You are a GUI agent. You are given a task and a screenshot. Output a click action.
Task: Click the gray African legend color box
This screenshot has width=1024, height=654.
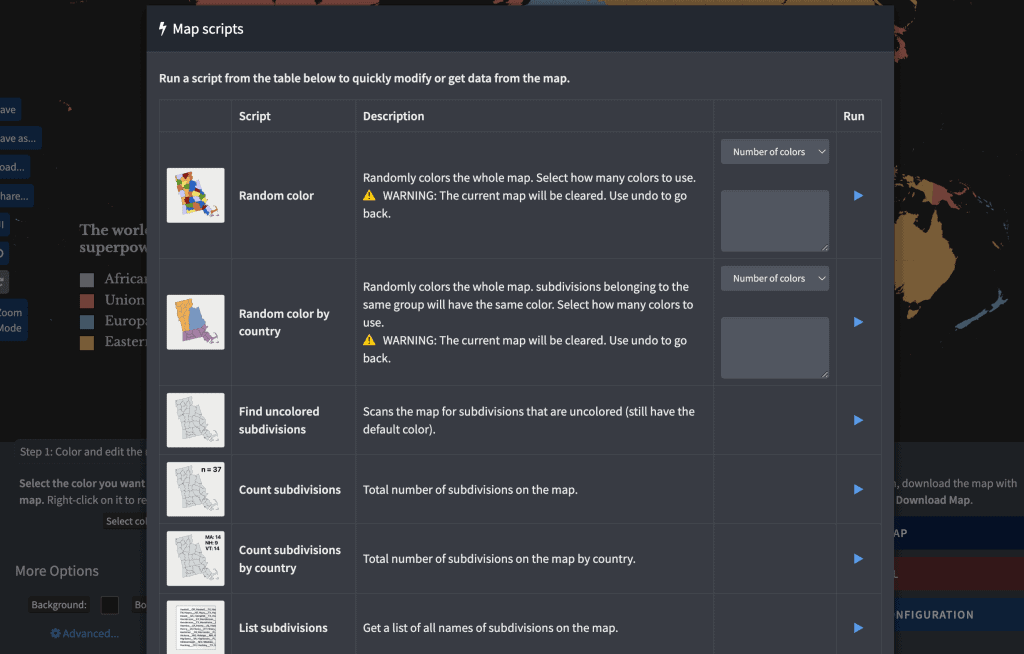[x=87, y=280]
